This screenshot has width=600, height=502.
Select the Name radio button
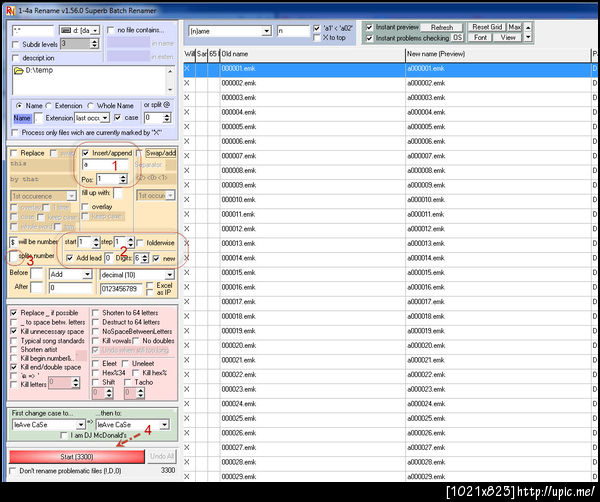coord(19,106)
